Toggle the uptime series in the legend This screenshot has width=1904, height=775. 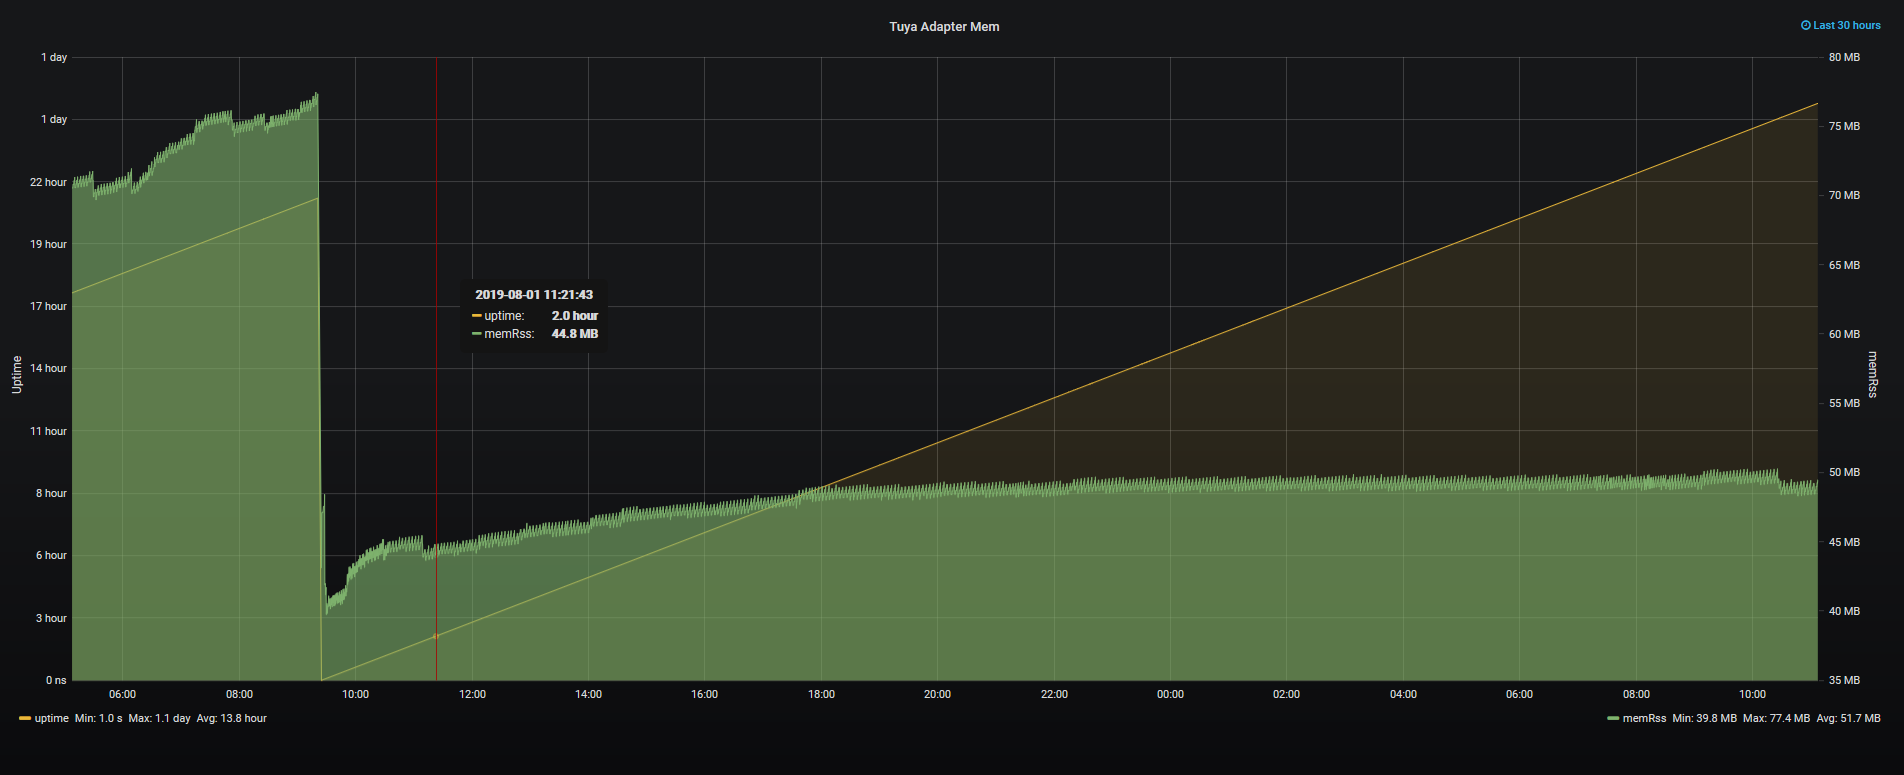[52, 718]
